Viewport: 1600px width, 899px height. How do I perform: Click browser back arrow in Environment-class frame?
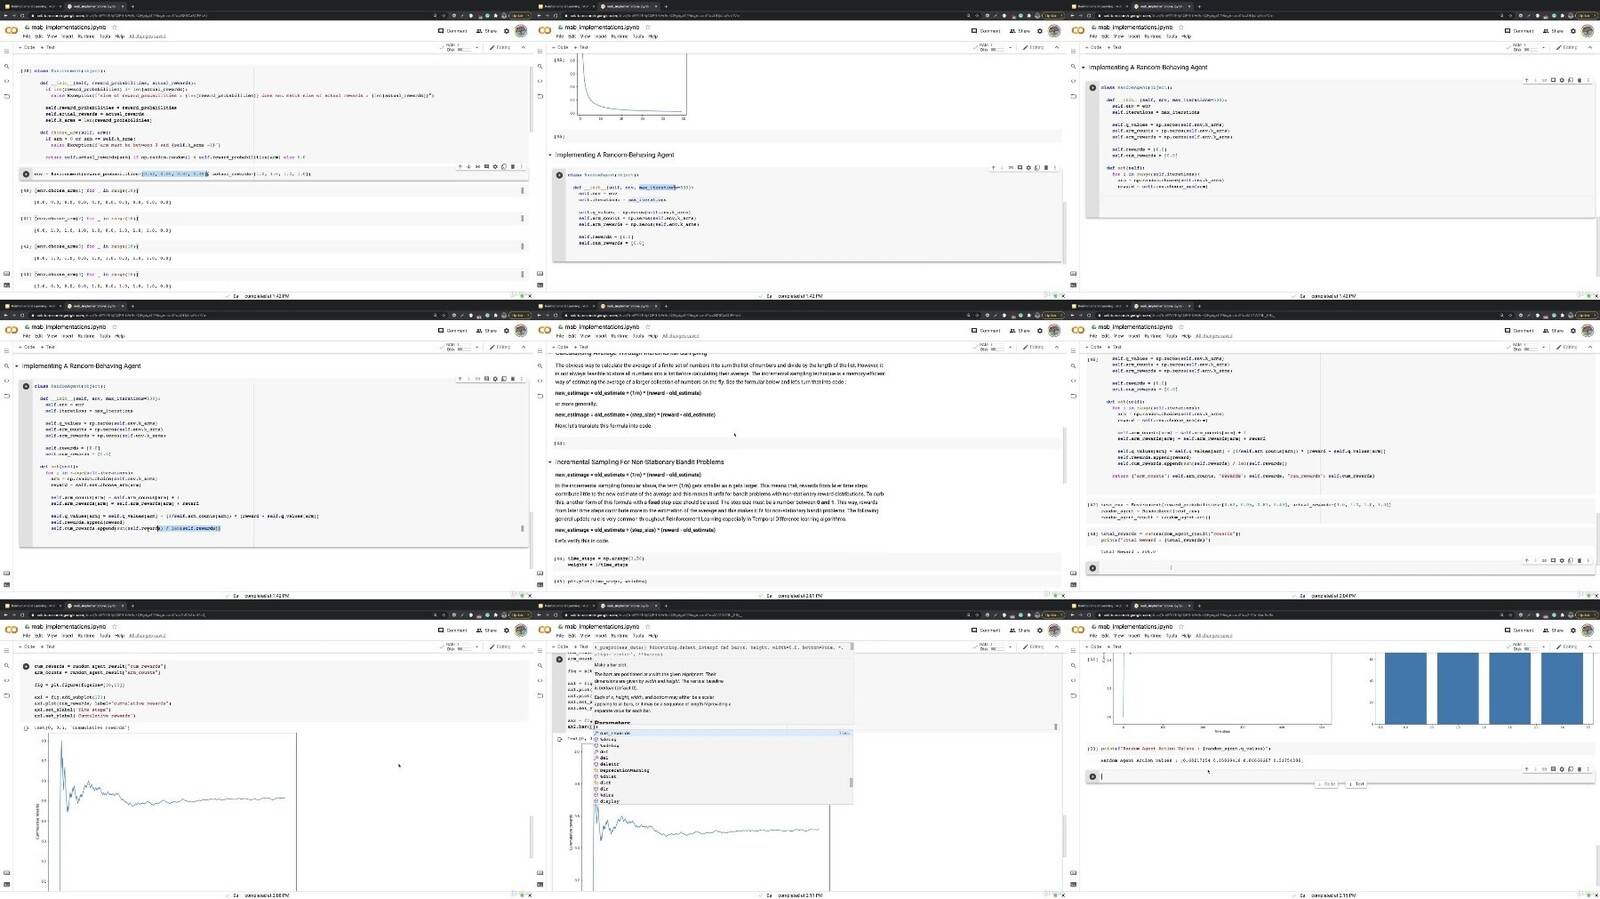6,15
